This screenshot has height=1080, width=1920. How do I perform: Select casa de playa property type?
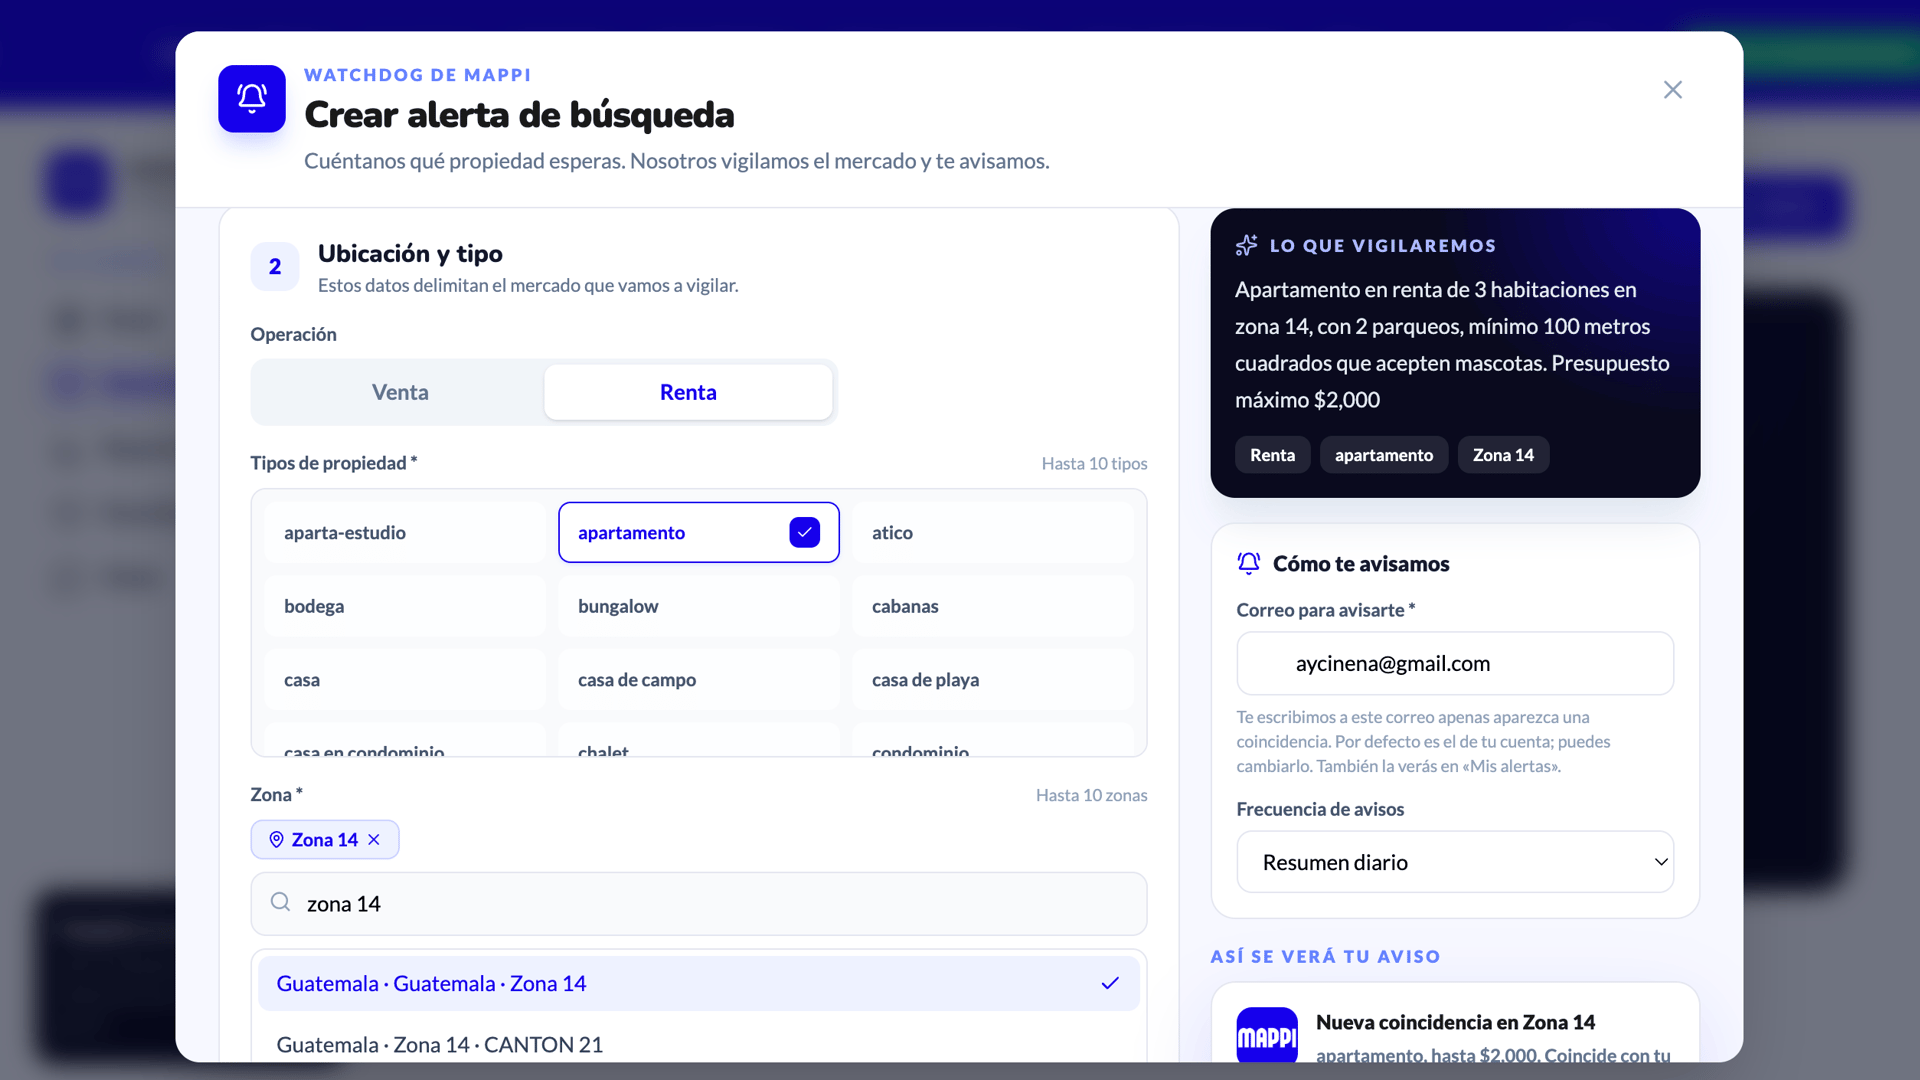point(992,680)
